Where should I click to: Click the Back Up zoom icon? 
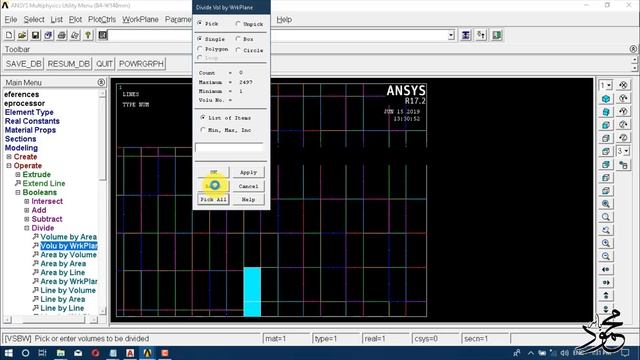point(606,230)
